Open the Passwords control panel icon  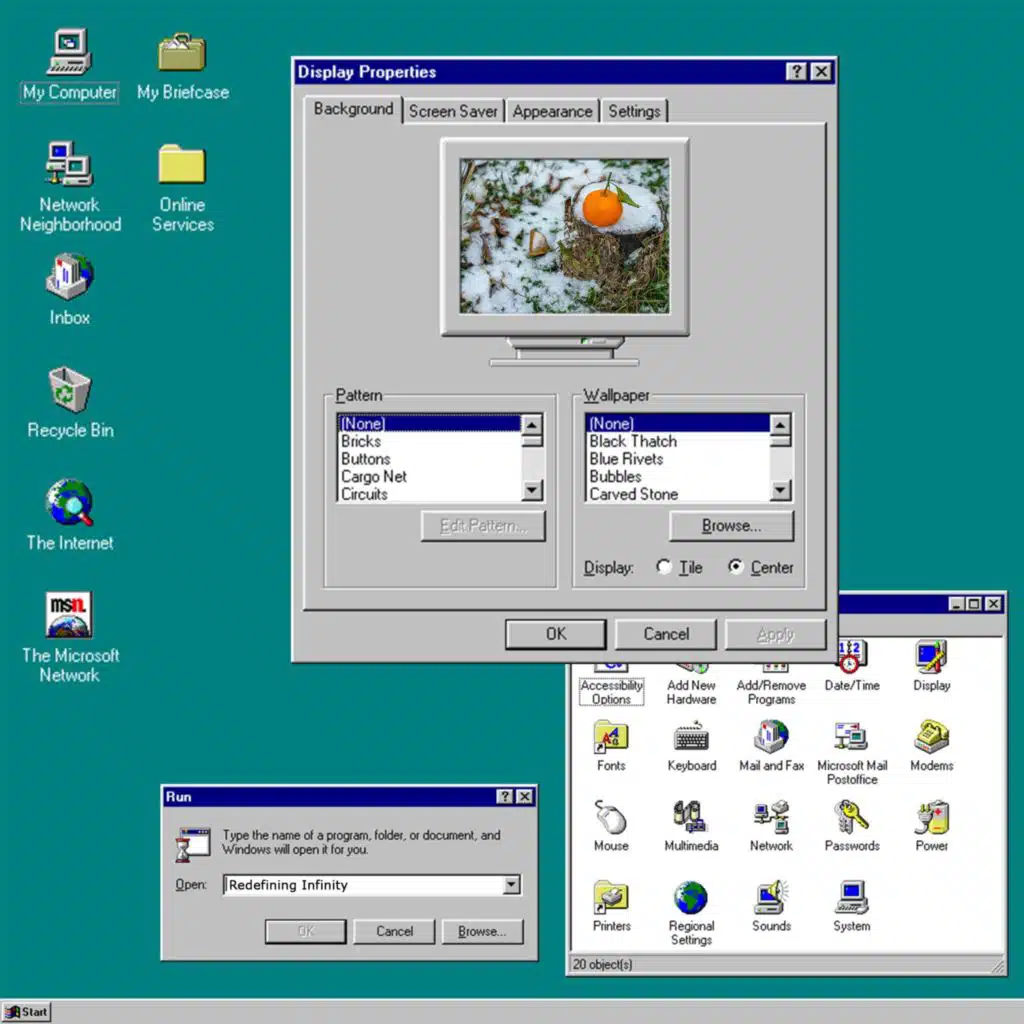851,818
